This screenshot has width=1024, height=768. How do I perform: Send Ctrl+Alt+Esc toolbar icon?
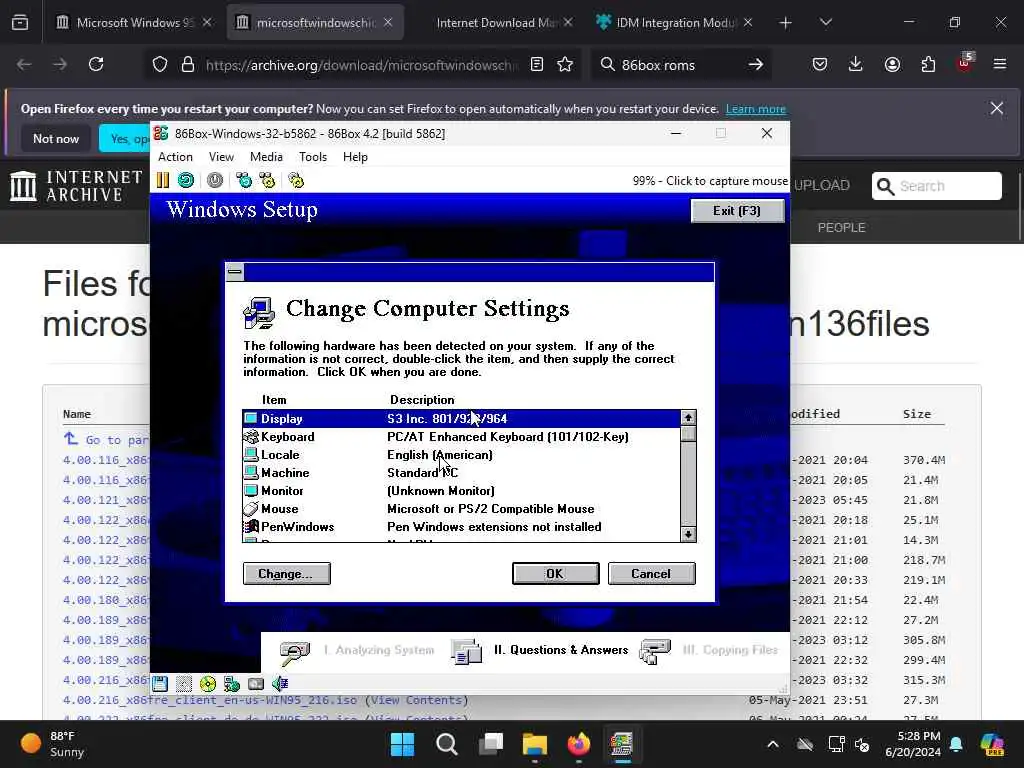pyautogui.click(x=268, y=180)
